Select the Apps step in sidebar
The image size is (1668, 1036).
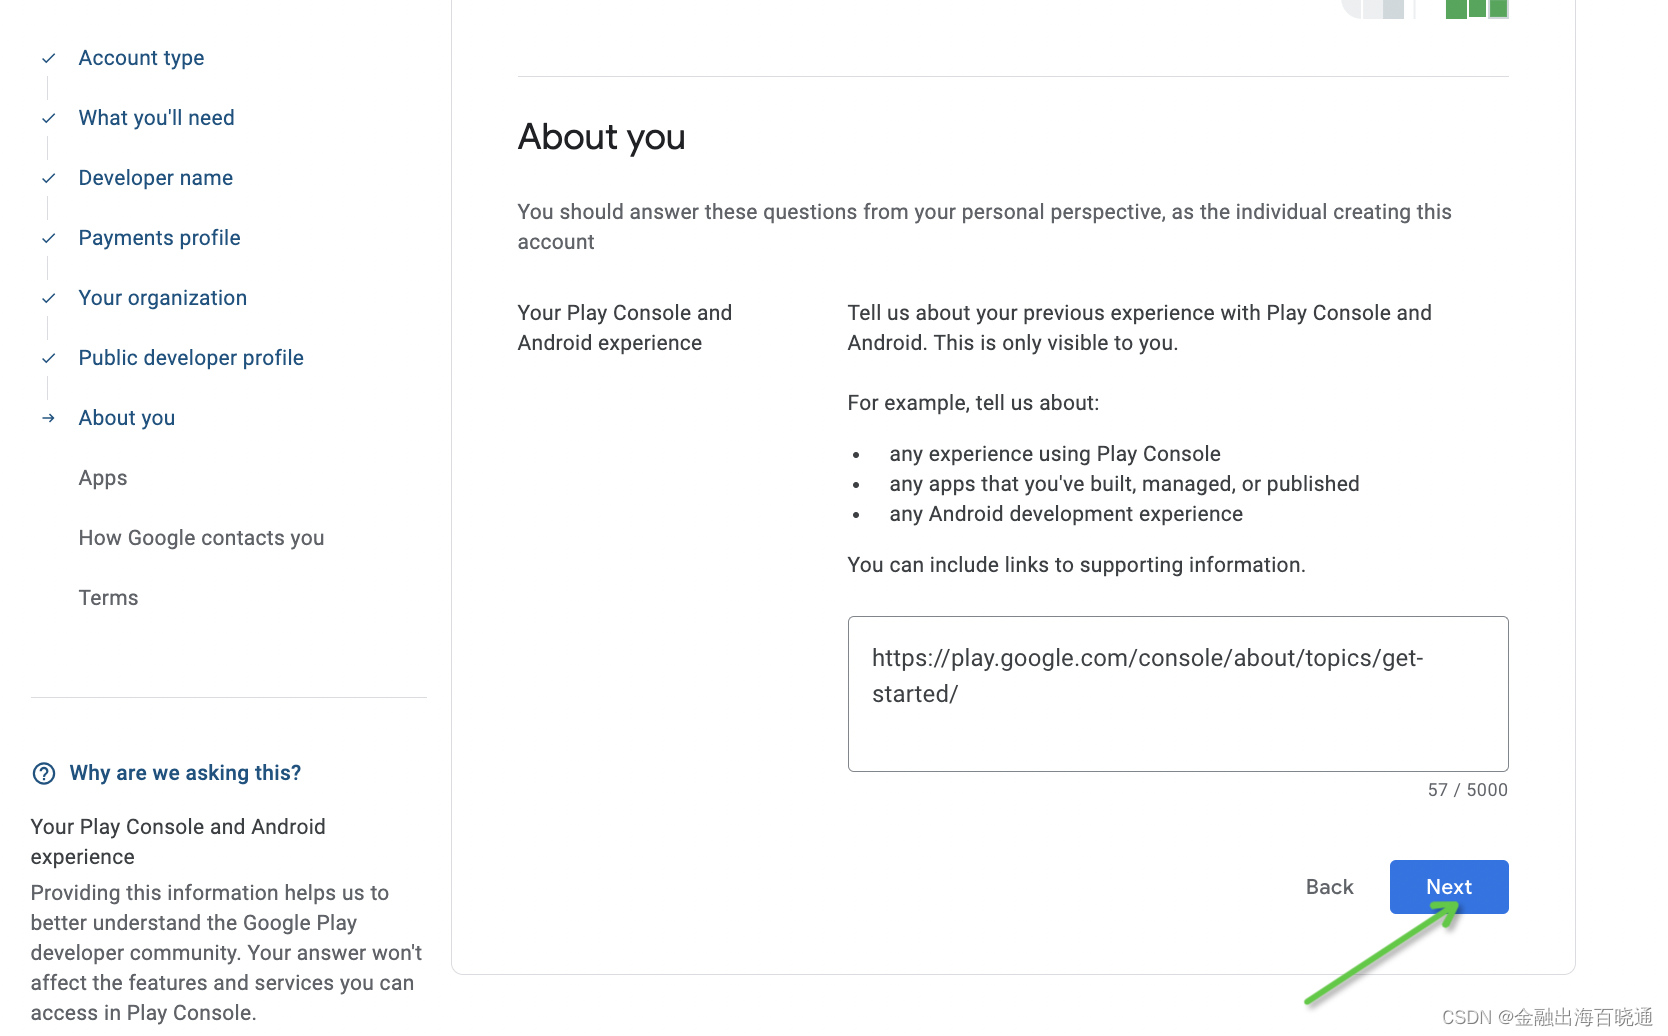103,478
